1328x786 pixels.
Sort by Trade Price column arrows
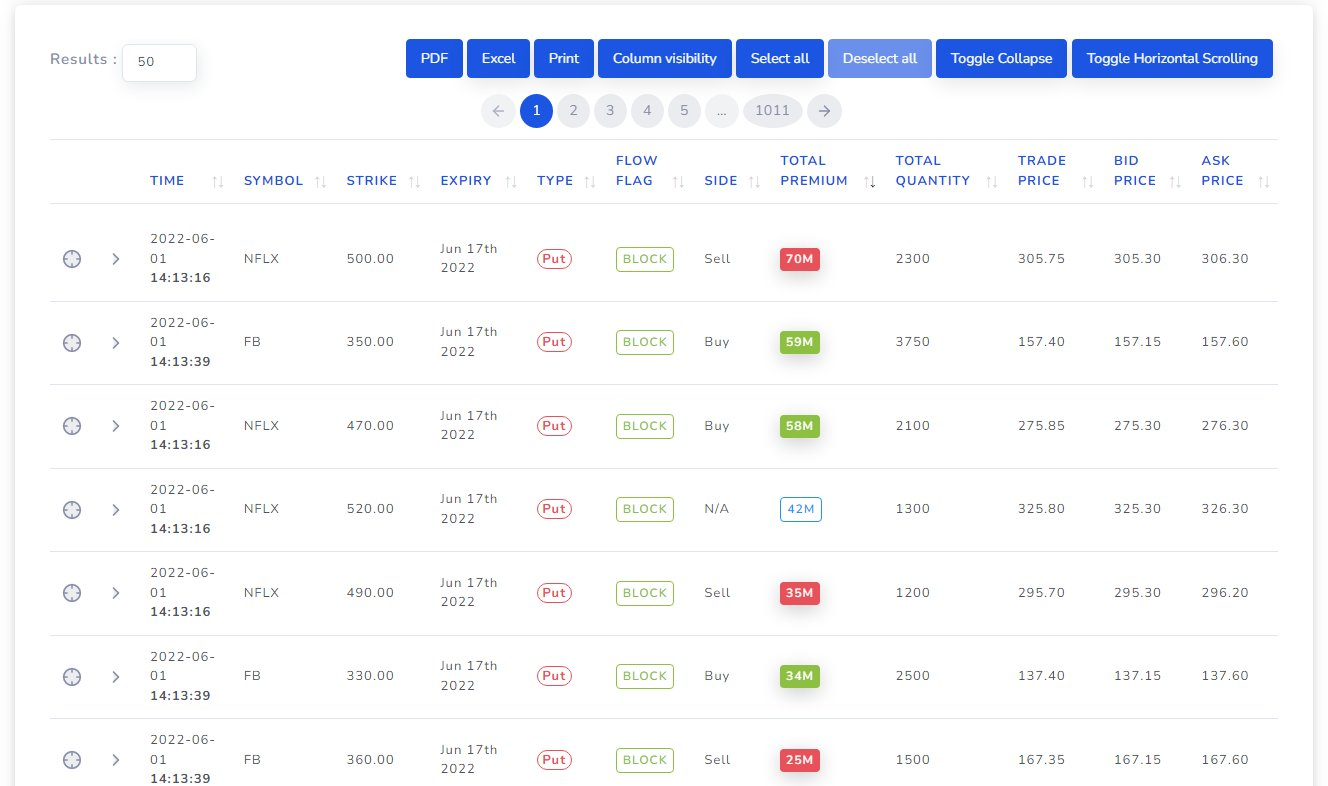pyautogui.click(x=1088, y=182)
